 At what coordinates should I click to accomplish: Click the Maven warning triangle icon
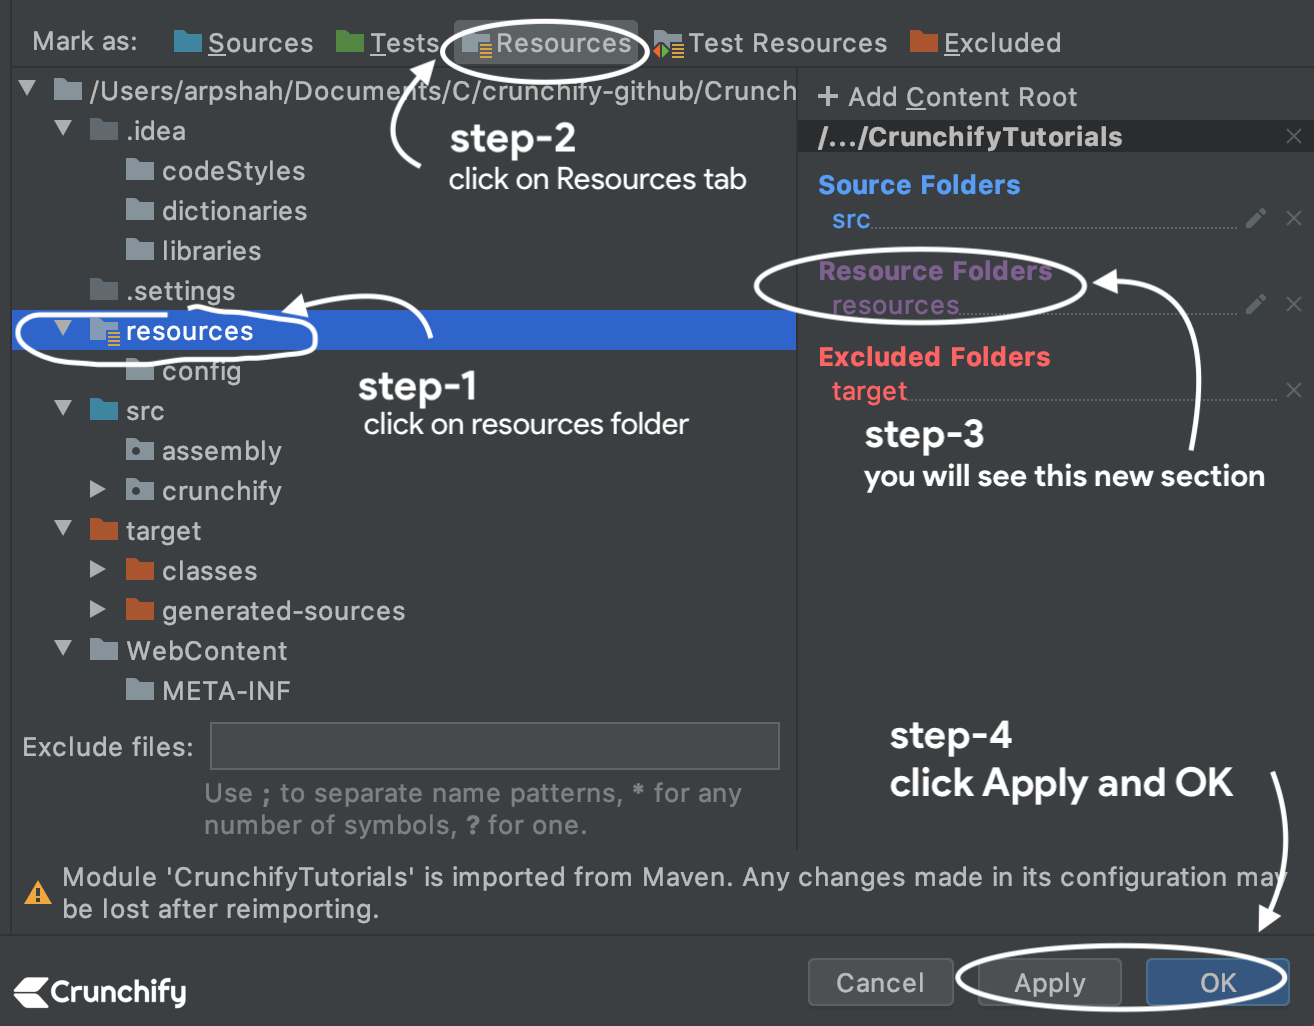(x=37, y=892)
